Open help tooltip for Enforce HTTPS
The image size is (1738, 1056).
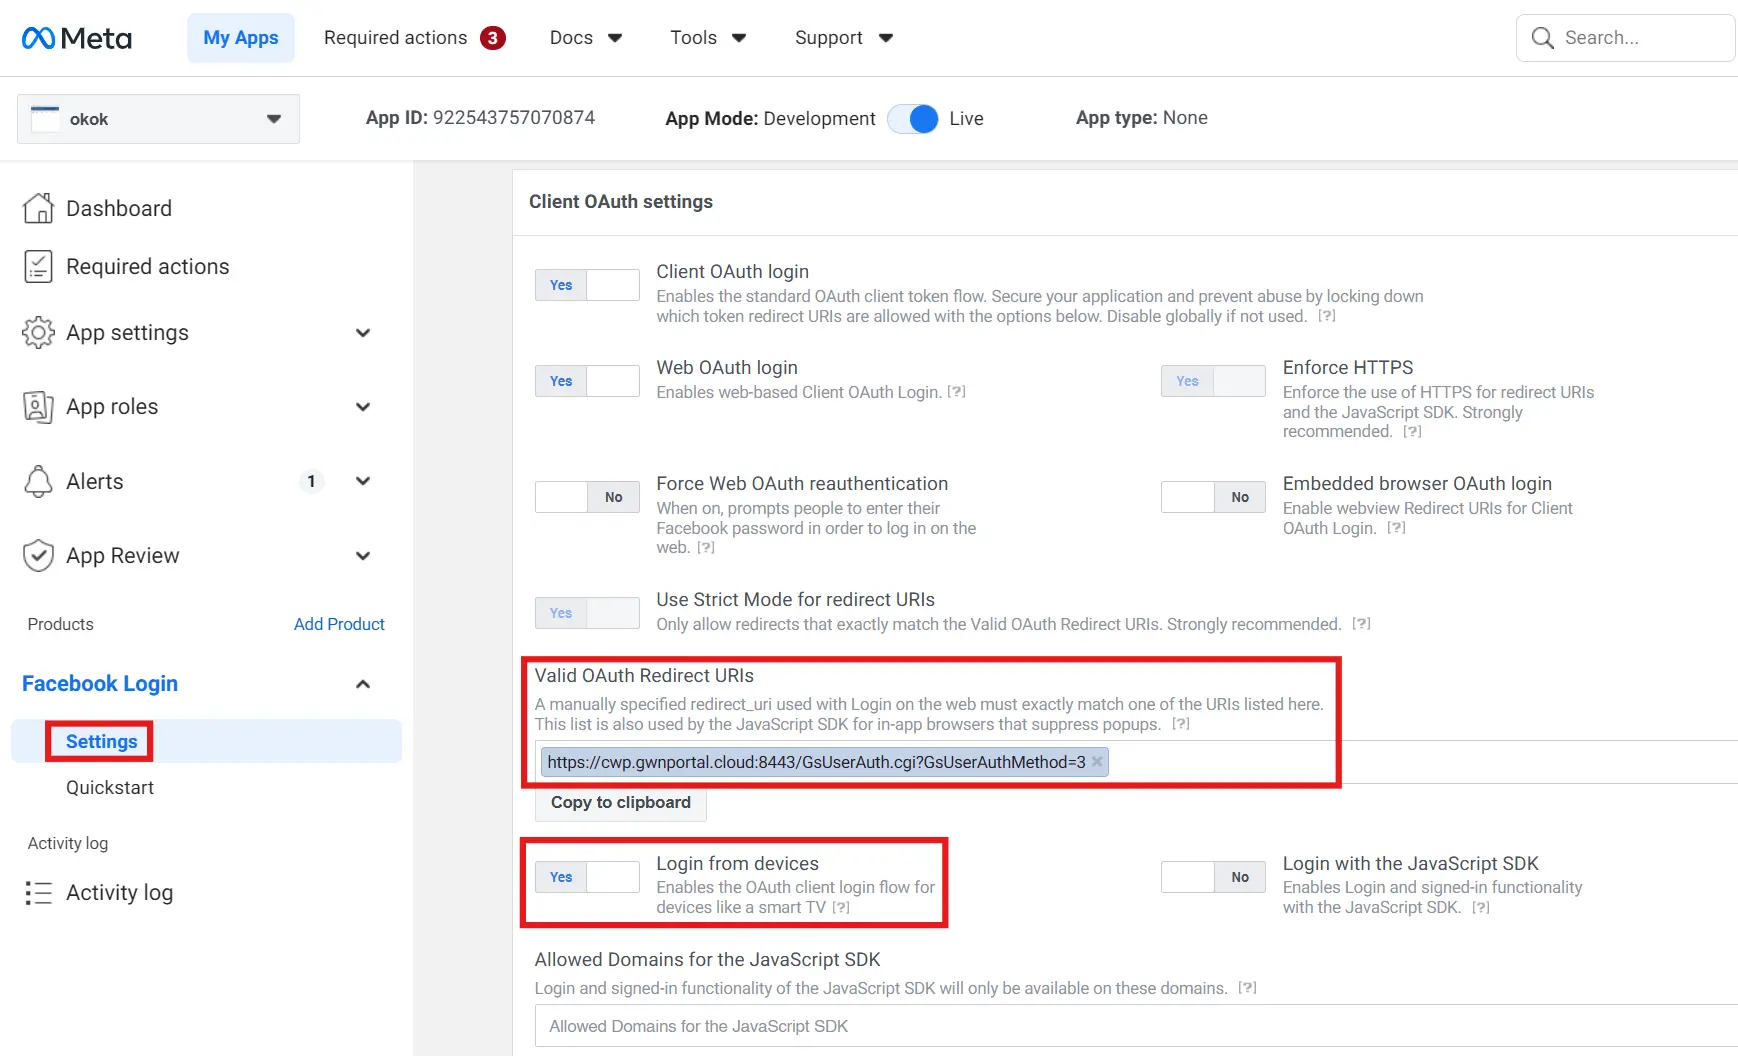tap(1412, 432)
